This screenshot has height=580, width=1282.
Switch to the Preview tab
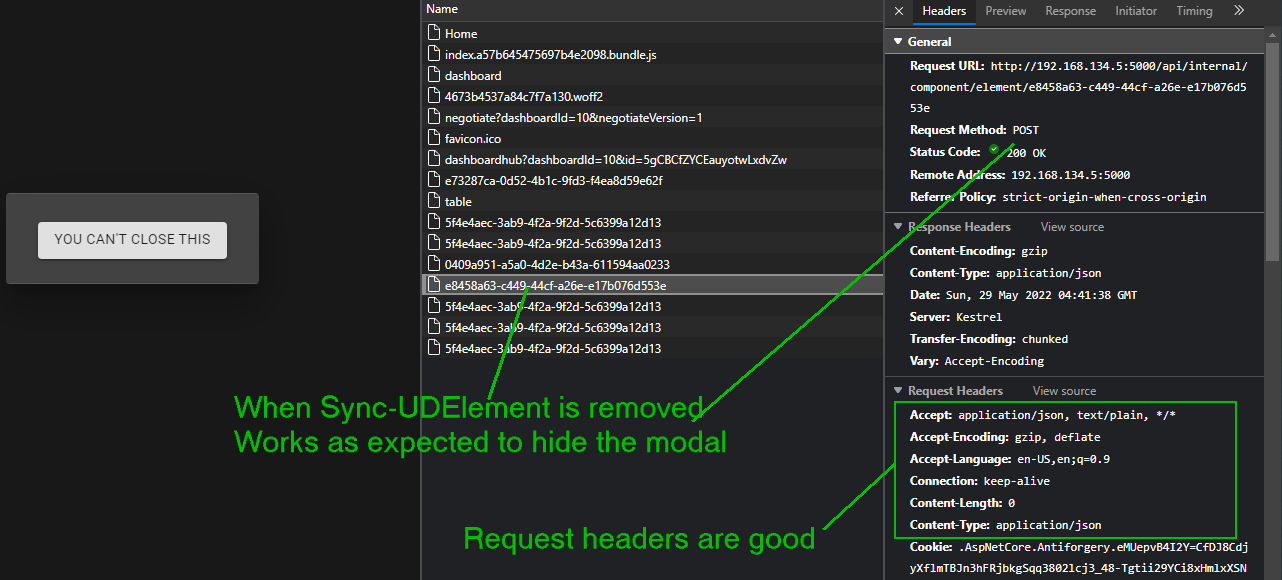[1005, 11]
